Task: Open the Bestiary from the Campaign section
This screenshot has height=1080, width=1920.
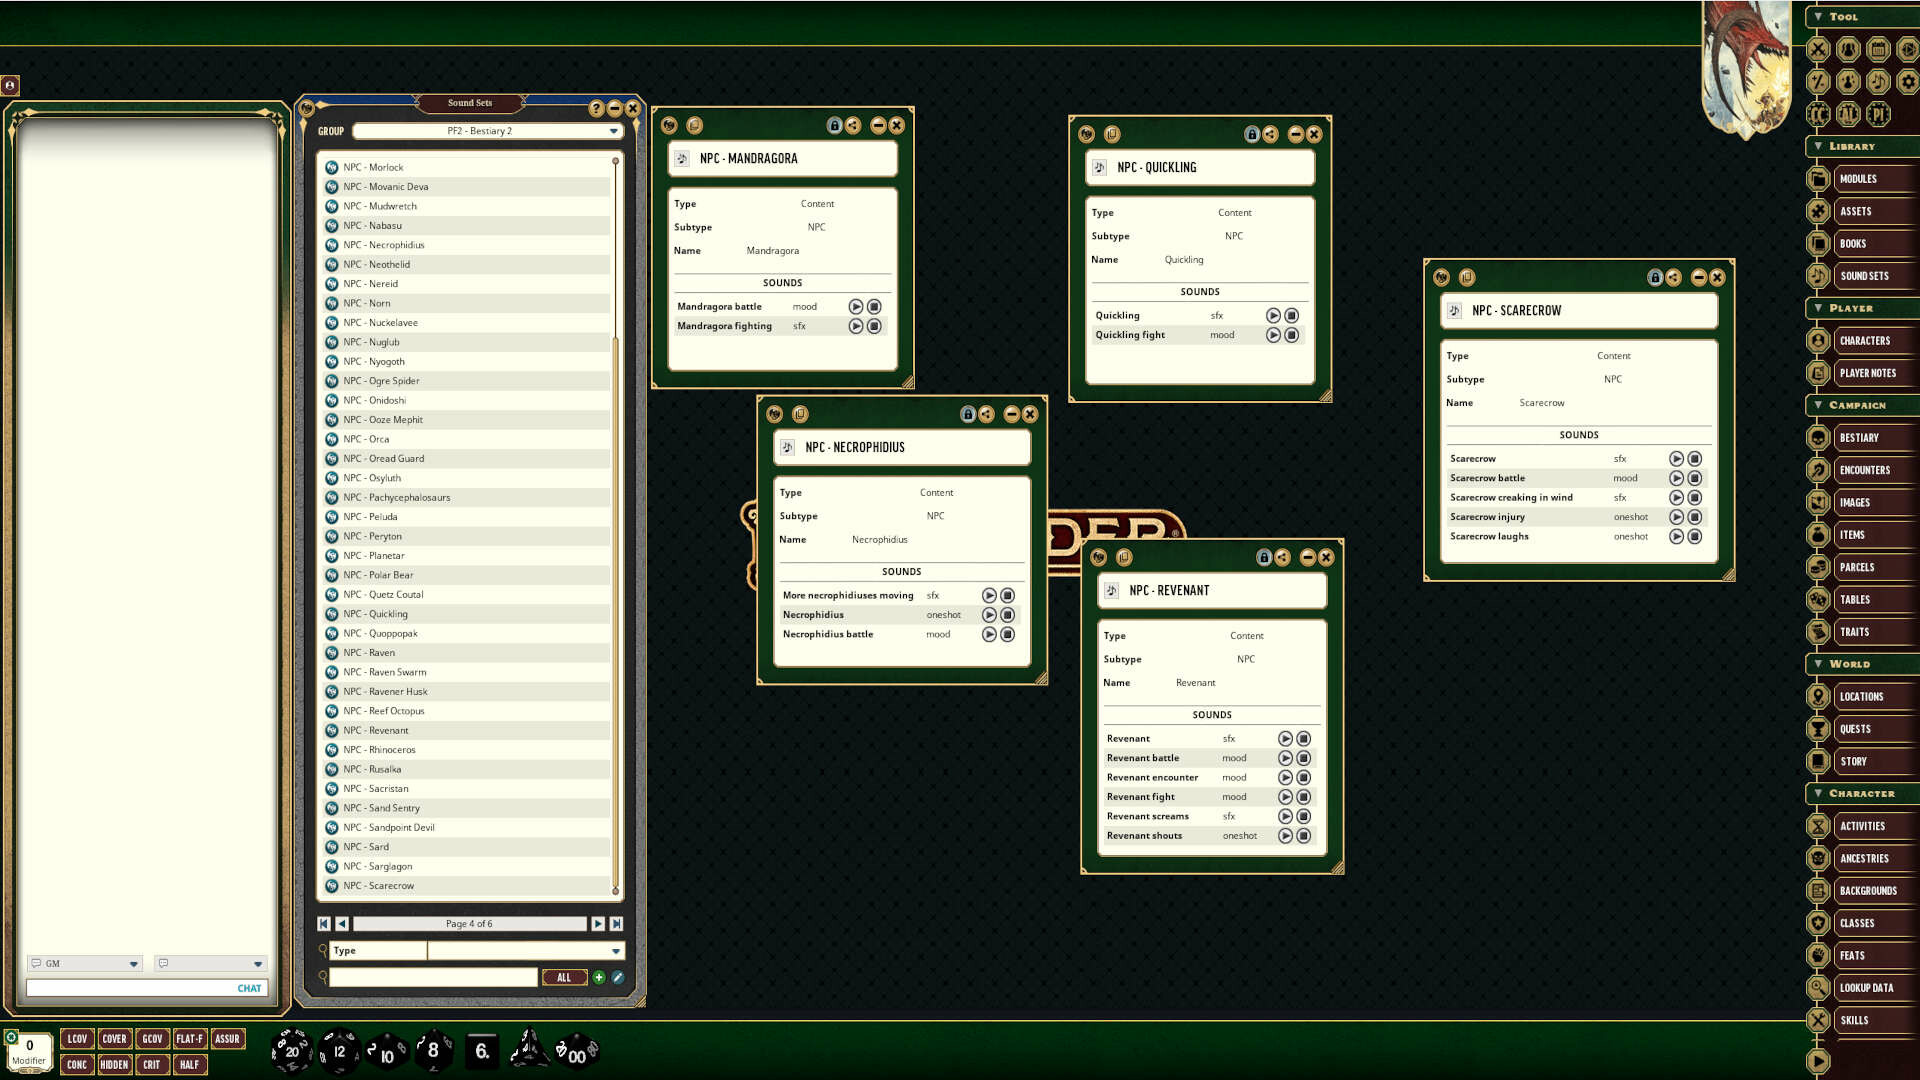Action: click(1860, 437)
